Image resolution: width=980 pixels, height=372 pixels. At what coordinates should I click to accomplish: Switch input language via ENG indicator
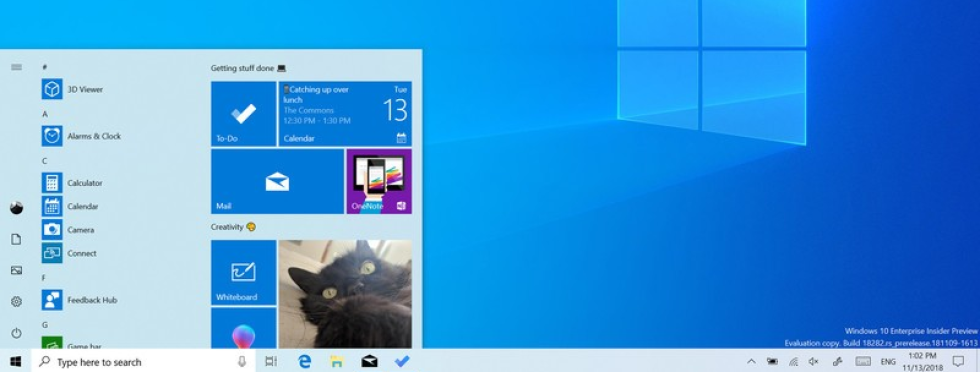tap(888, 361)
